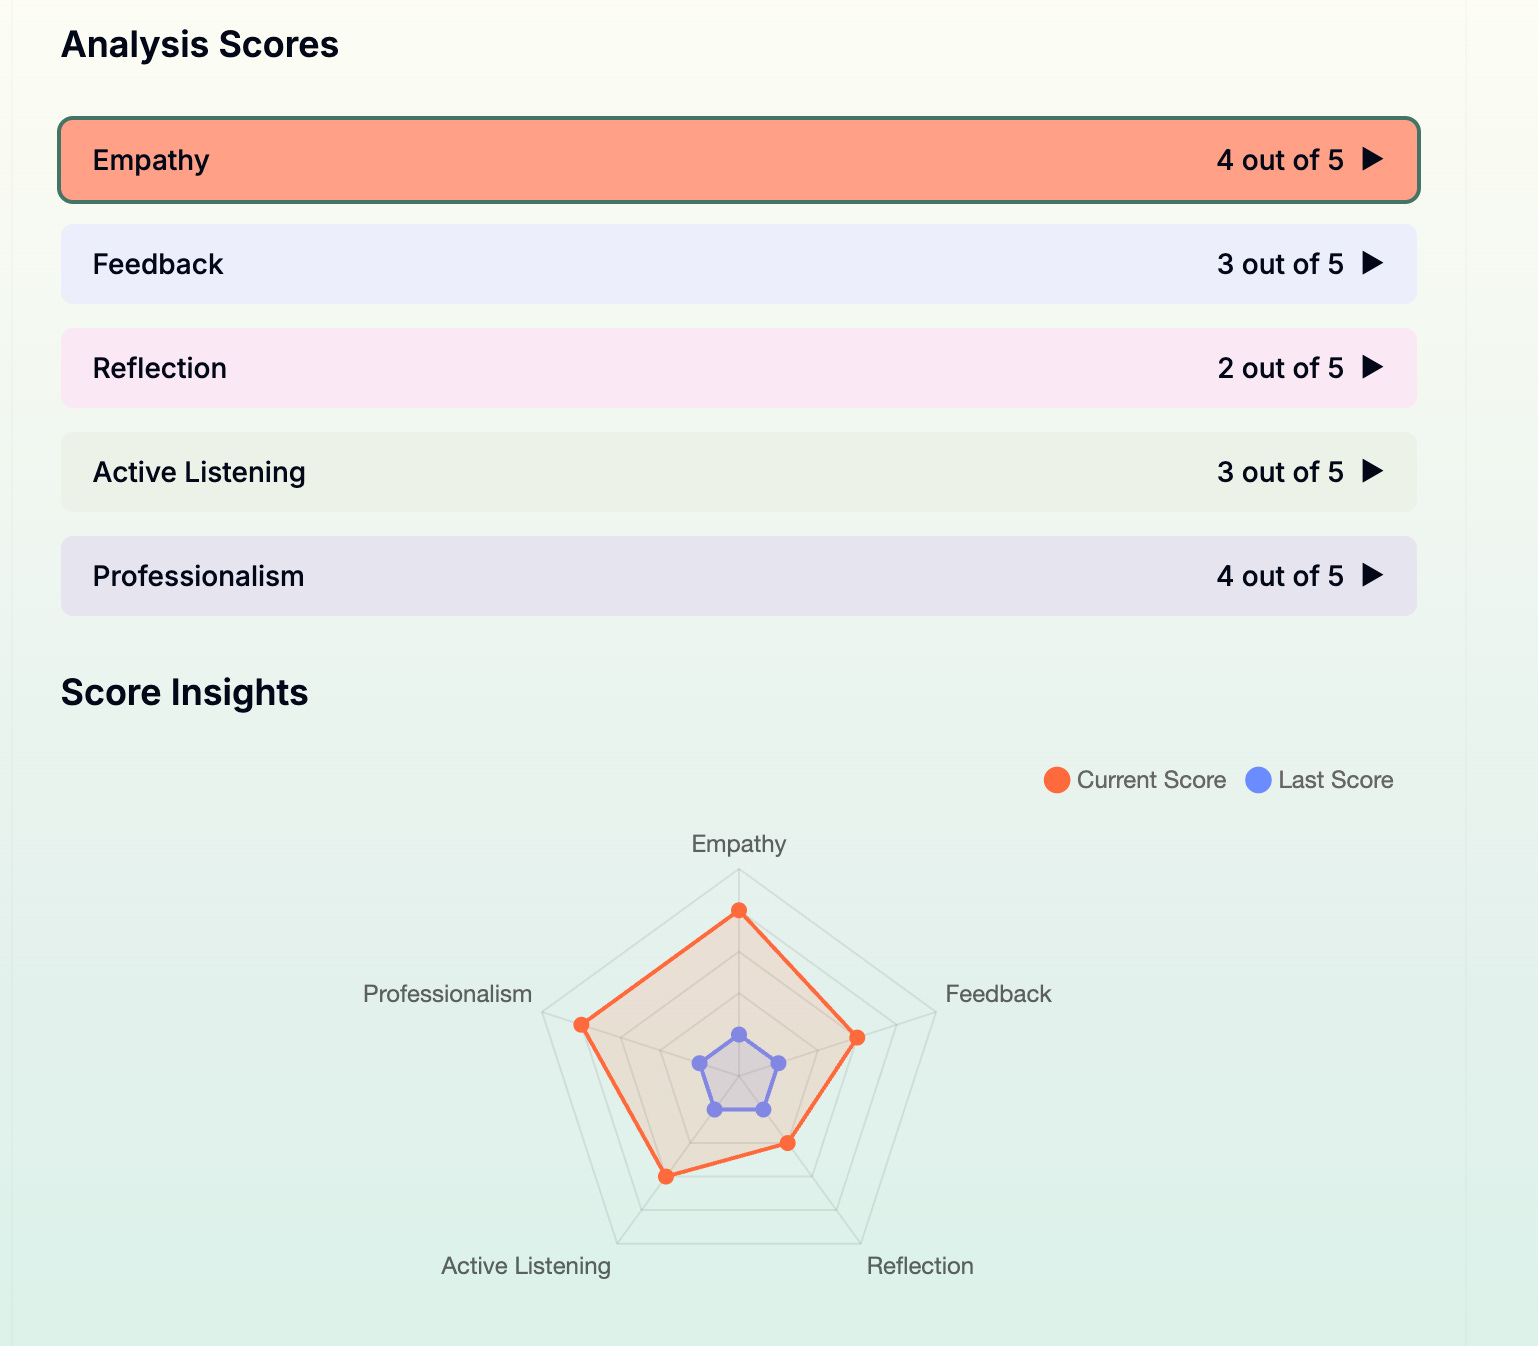Click the blue Last Score legend dot

tap(1258, 780)
